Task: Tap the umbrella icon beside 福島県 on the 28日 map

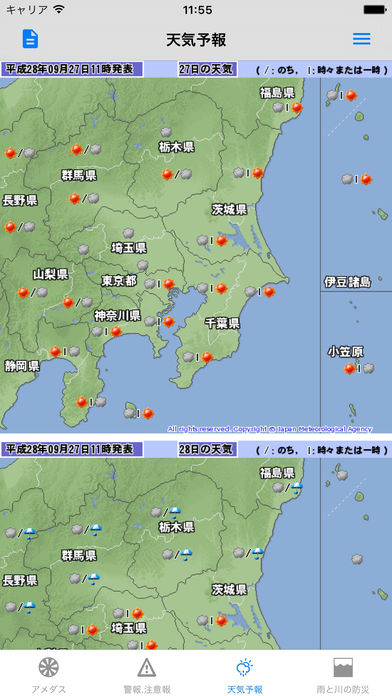Action: point(297,487)
